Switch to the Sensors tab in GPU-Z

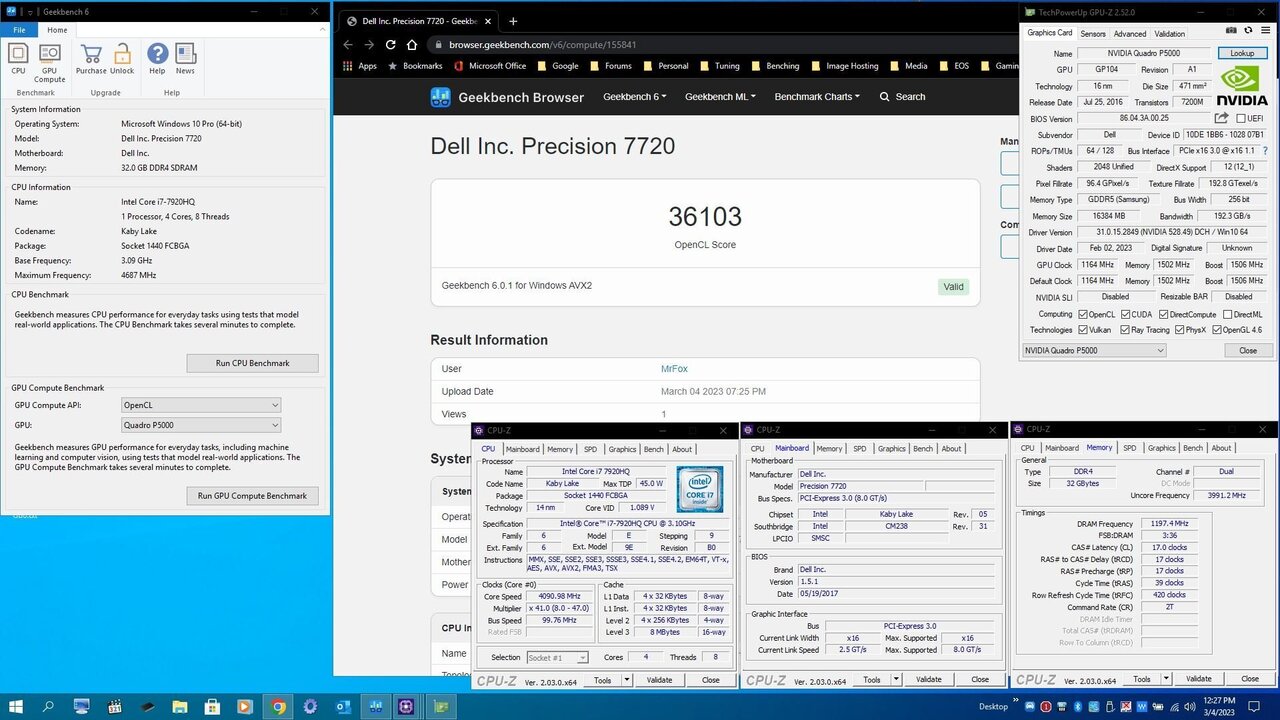[x=1093, y=33]
